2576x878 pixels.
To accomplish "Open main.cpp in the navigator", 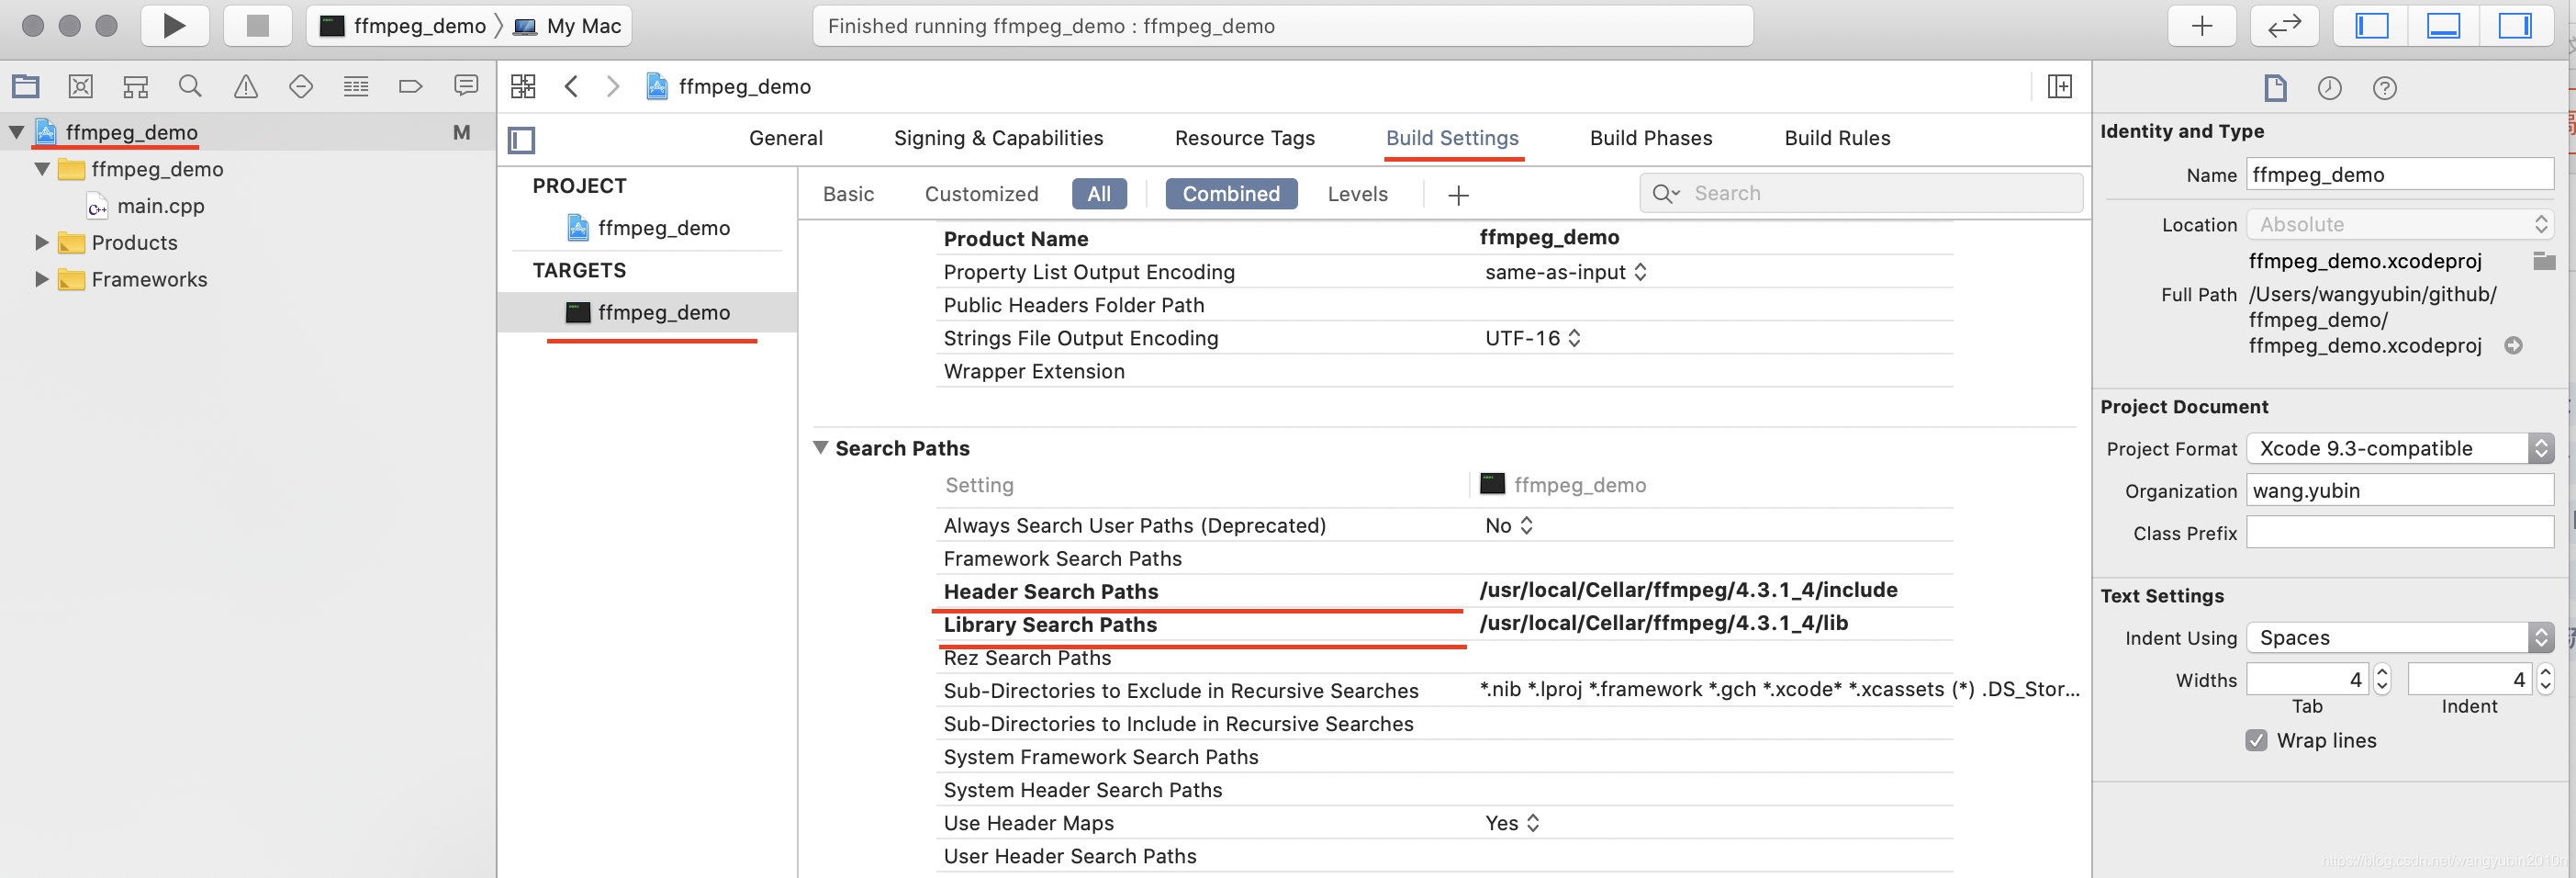I will point(160,206).
